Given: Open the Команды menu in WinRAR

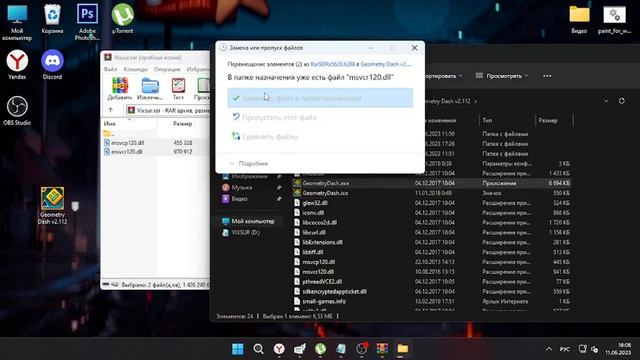Looking at the screenshot, I should click(136, 69).
